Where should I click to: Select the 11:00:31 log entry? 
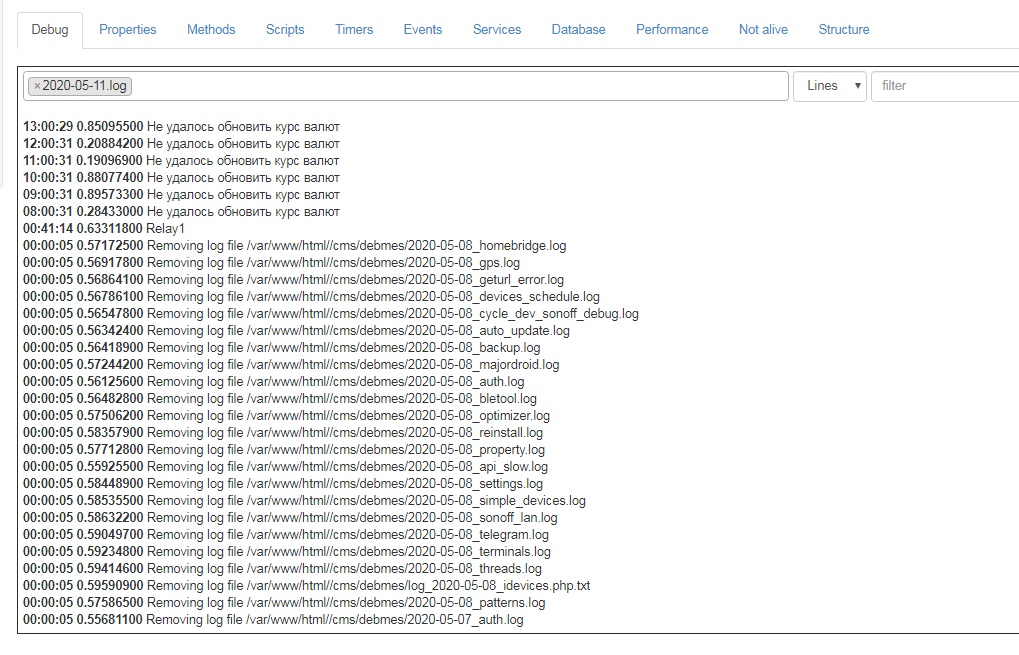point(181,161)
